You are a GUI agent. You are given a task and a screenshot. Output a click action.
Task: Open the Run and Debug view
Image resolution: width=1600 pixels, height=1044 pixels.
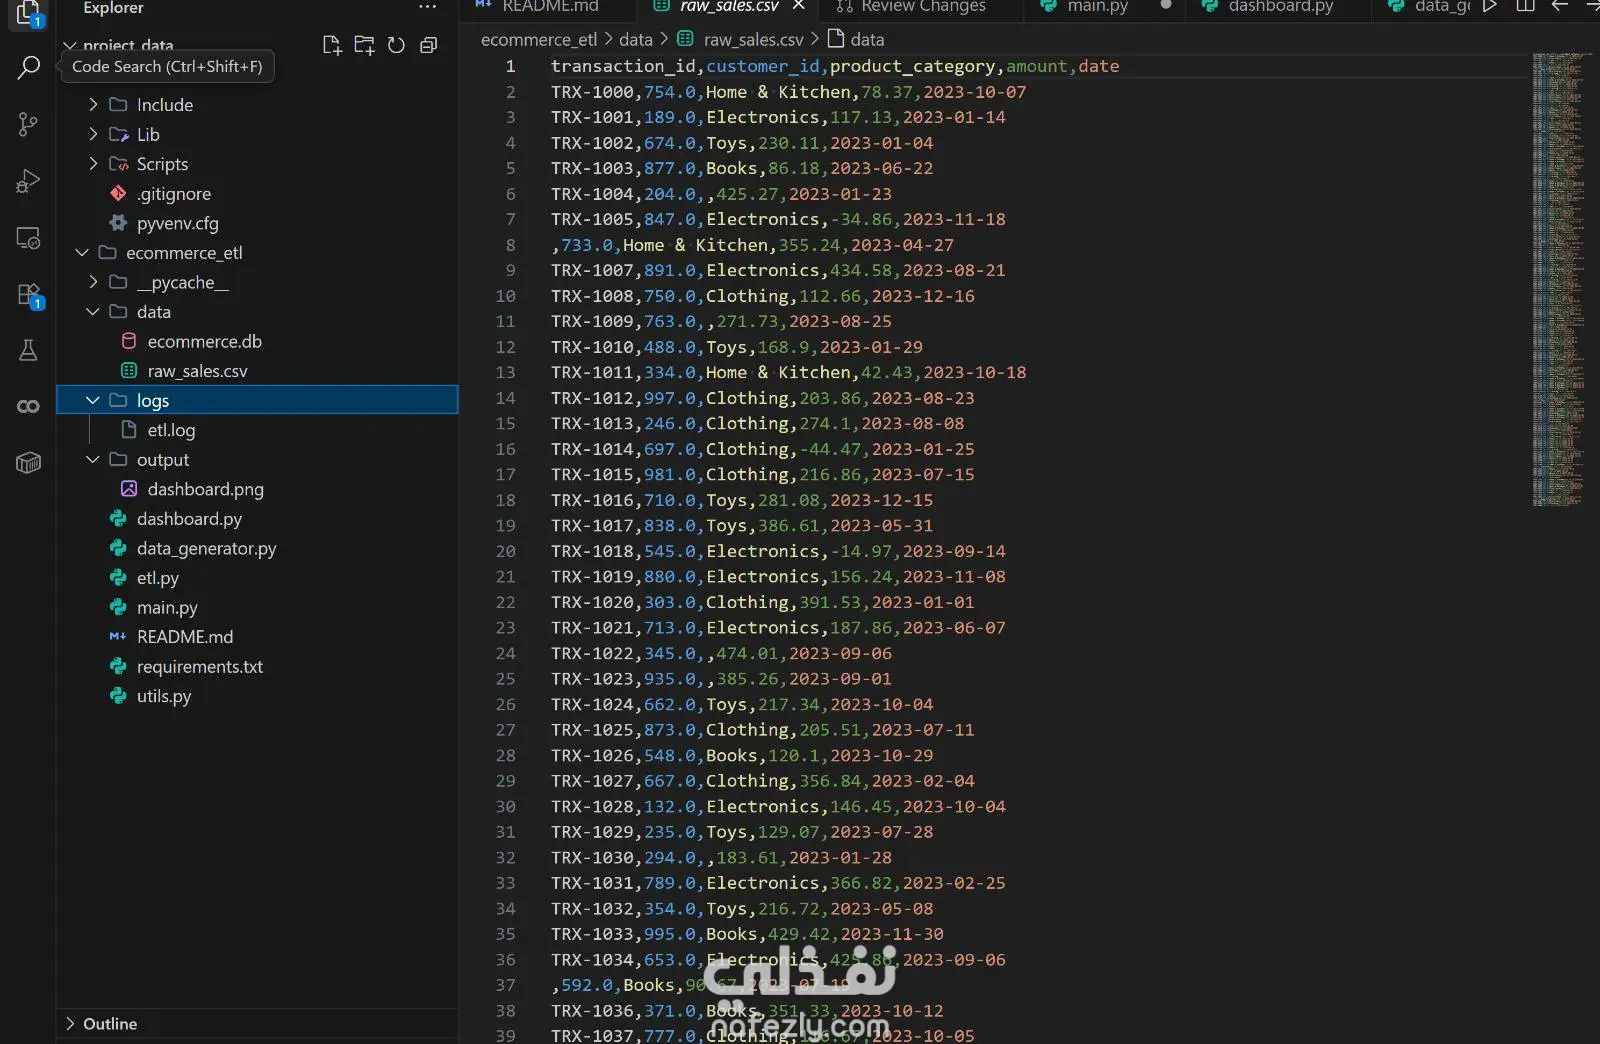pyautogui.click(x=28, y=181)
